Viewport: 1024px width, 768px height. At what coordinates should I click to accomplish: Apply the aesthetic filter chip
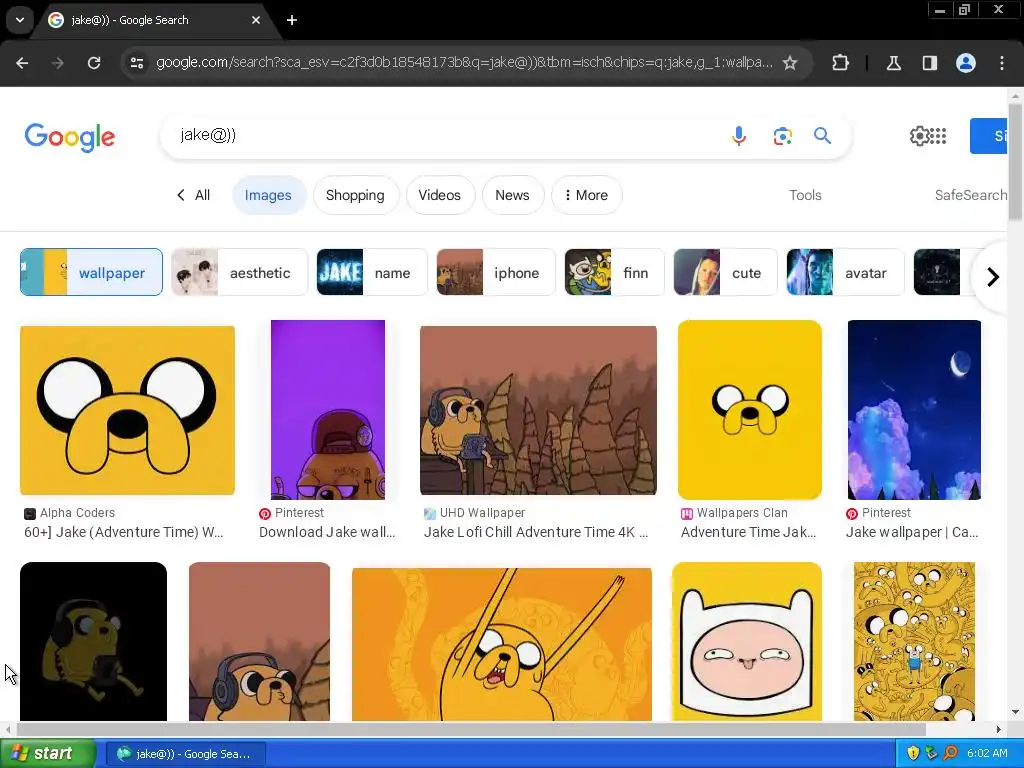tap(239, 272)
